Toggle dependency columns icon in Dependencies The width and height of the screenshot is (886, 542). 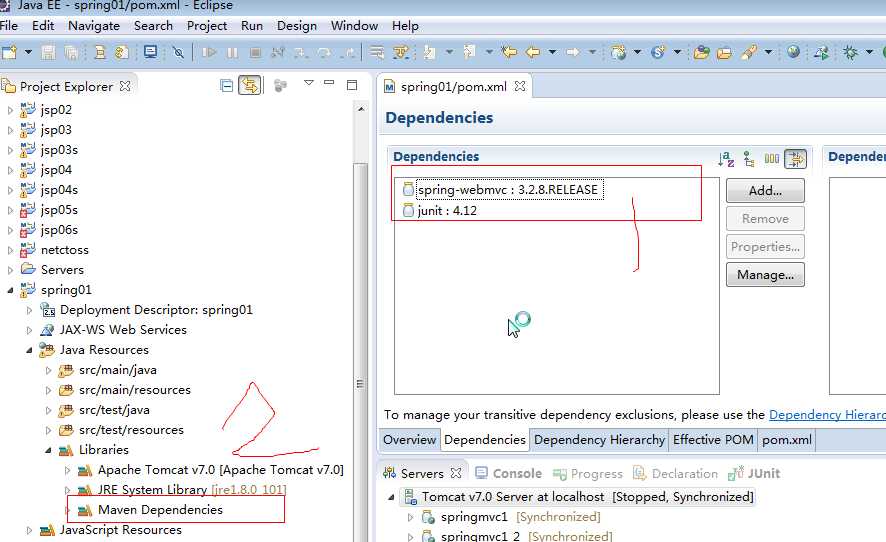(x=772, y=159)
